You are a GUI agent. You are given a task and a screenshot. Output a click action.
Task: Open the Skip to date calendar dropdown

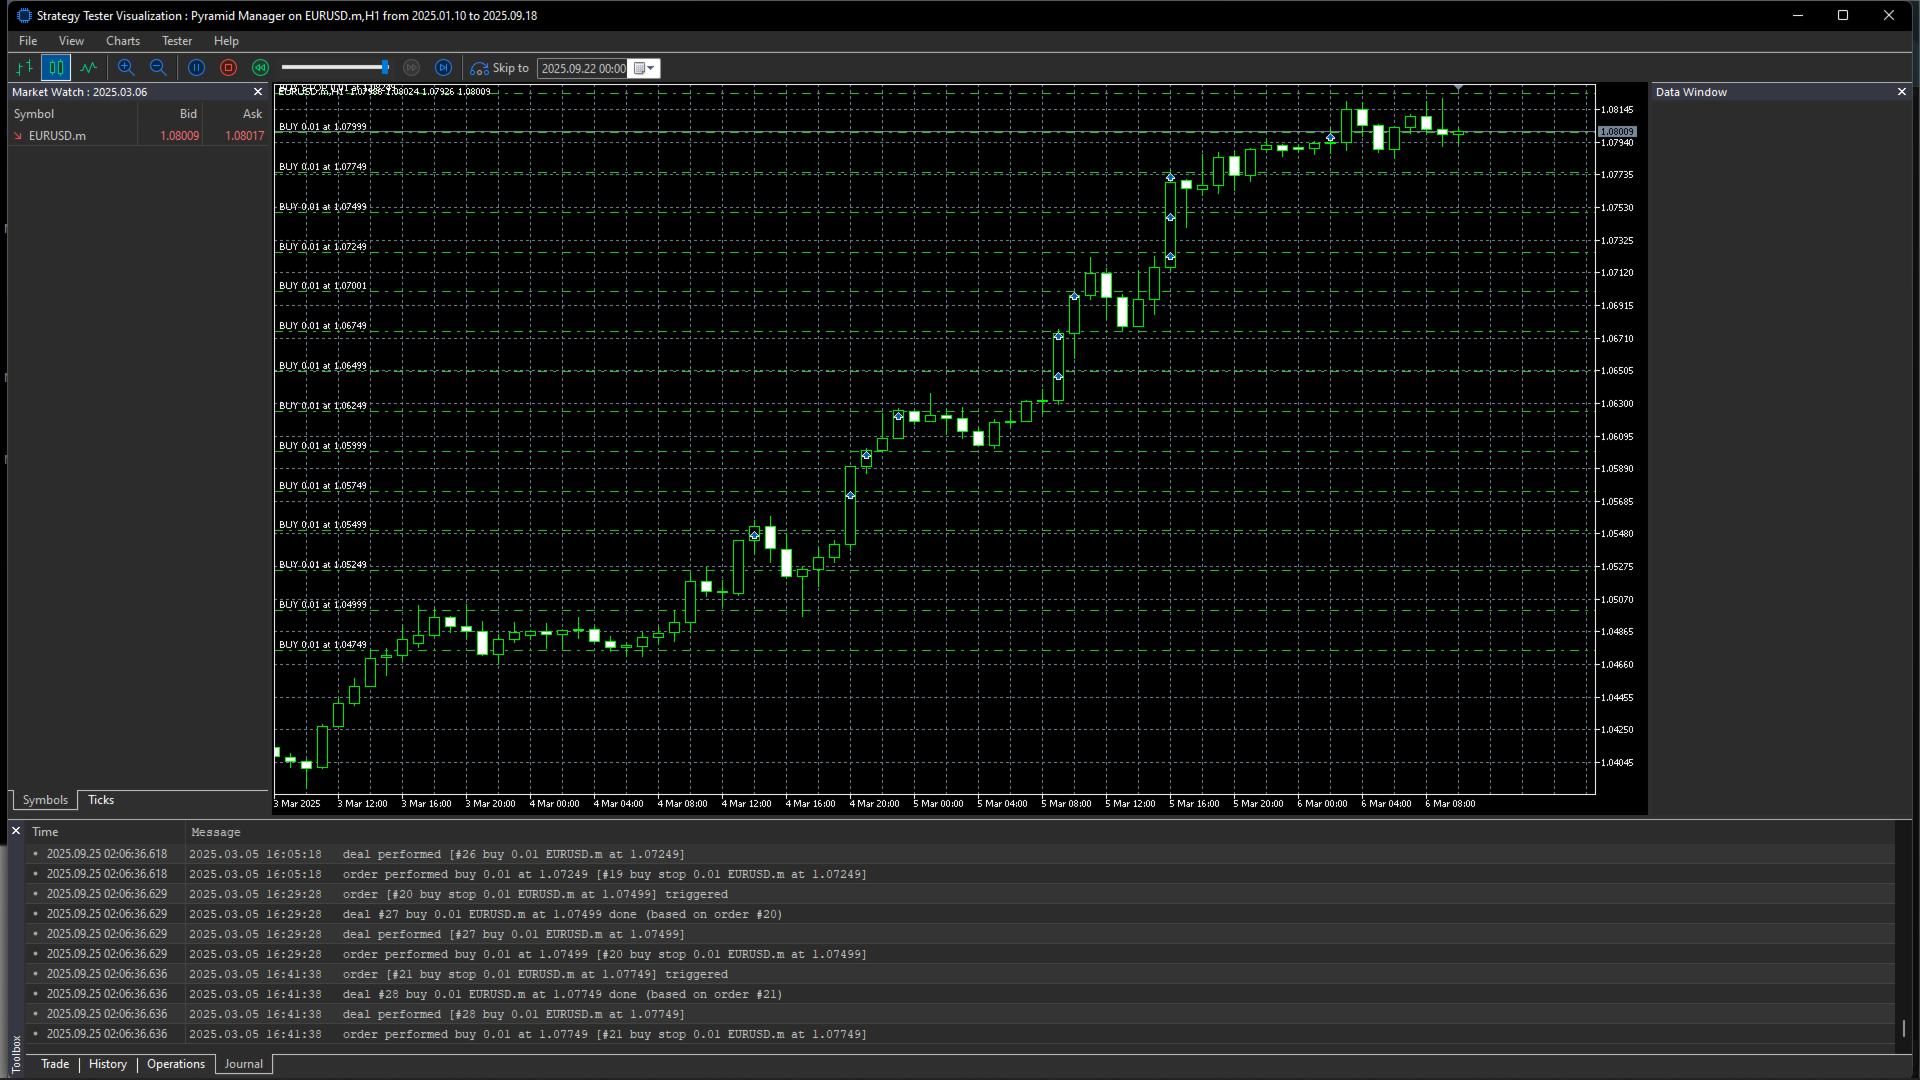click(645, 68)
